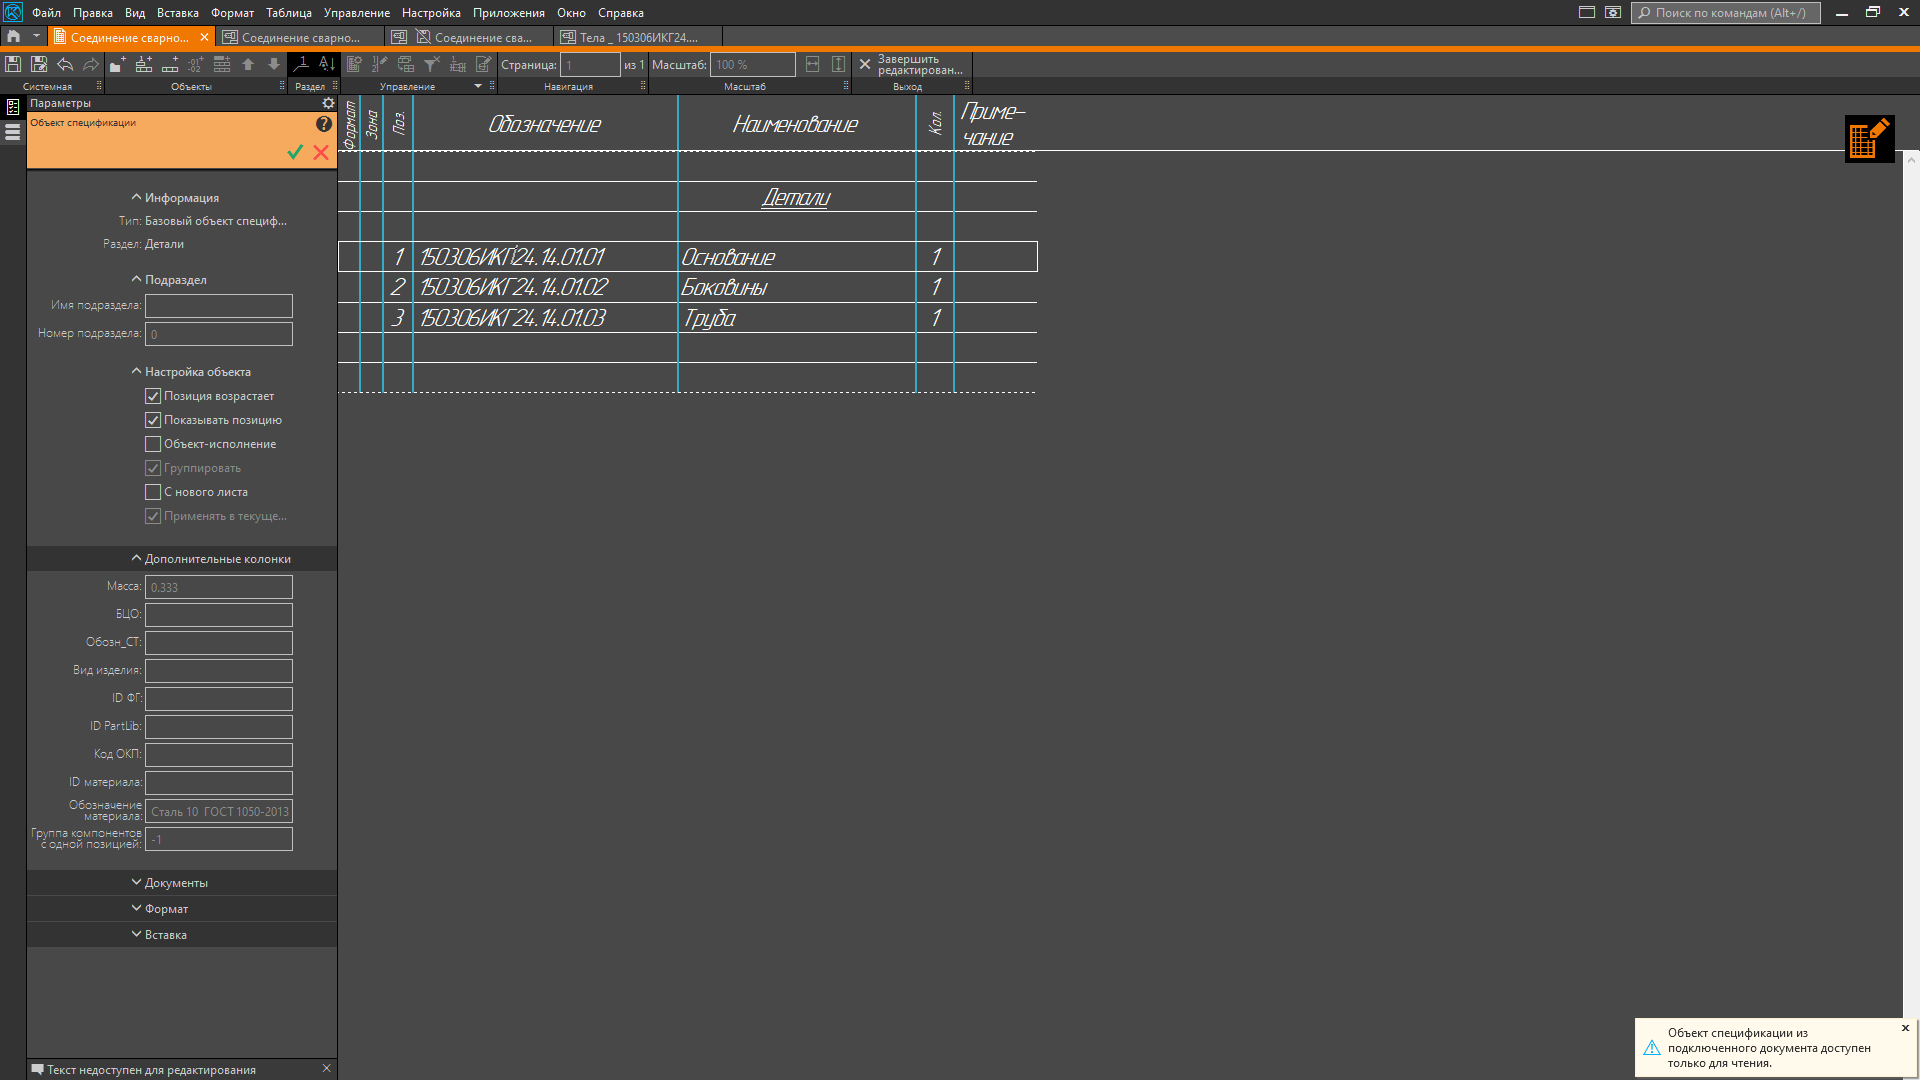Select row with 'Боковины' part
Viewport: 1920px width, 1080px height.
click(x=724, y=288)
